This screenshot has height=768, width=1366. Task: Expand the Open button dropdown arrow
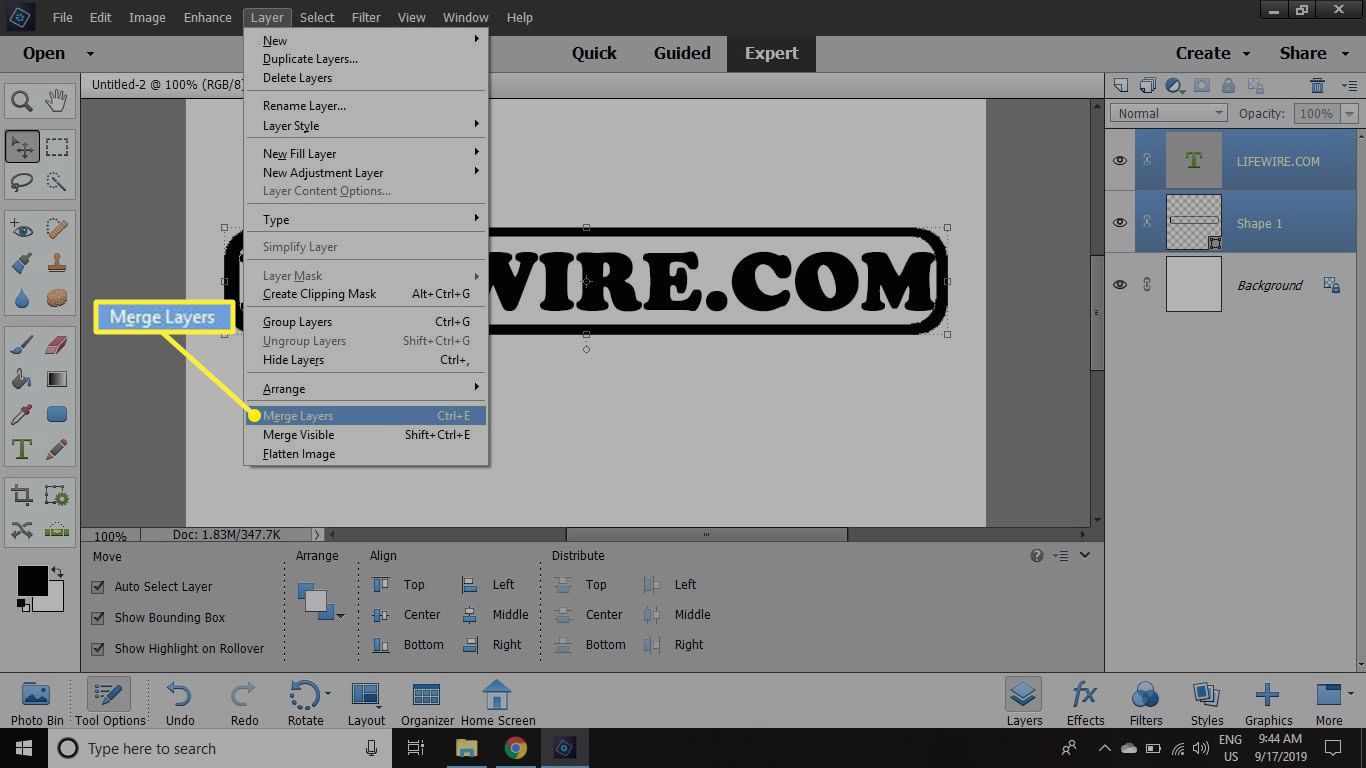(90, 54)
